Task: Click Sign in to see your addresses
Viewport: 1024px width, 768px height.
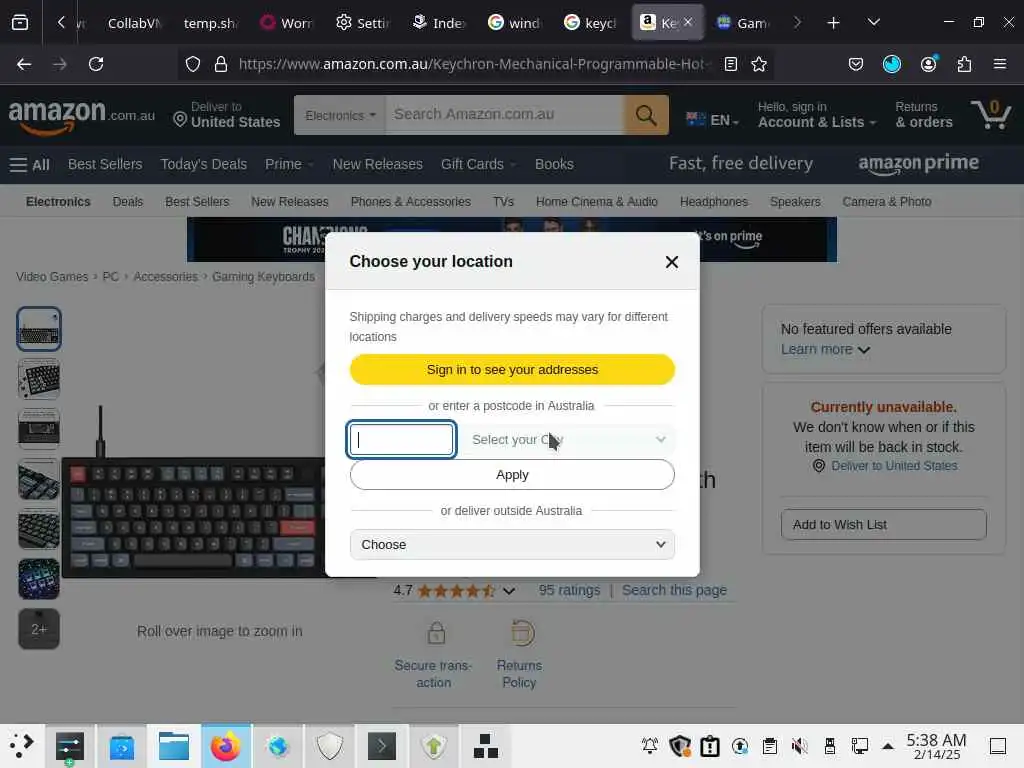Action: point(512,370)
